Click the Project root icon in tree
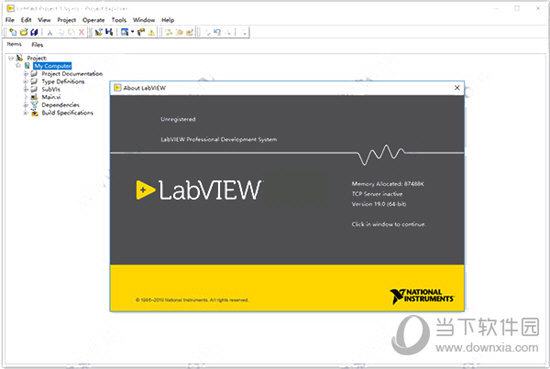The height and width of the screenshot is (369, 550). click(19, 58)
